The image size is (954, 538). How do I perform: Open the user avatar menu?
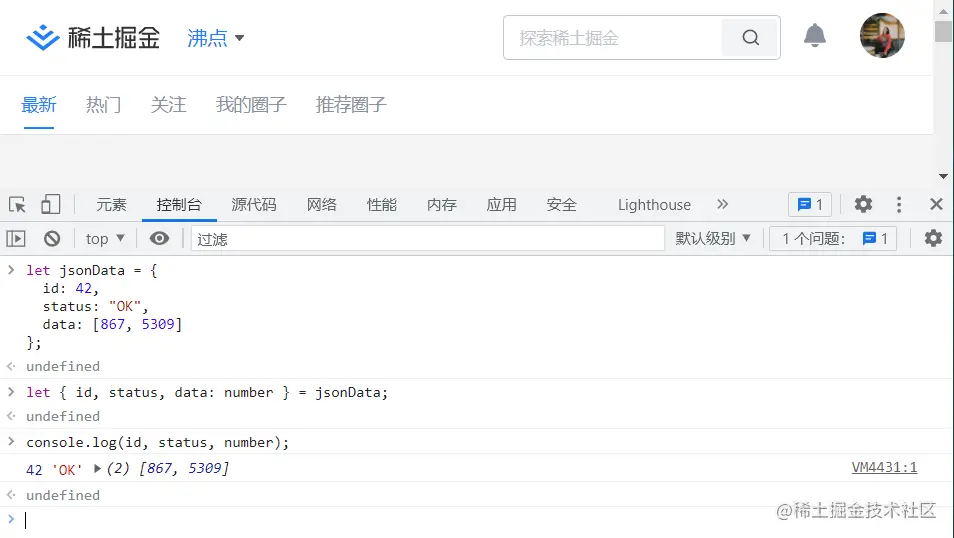pyautogui.click(x=882, y=36)
